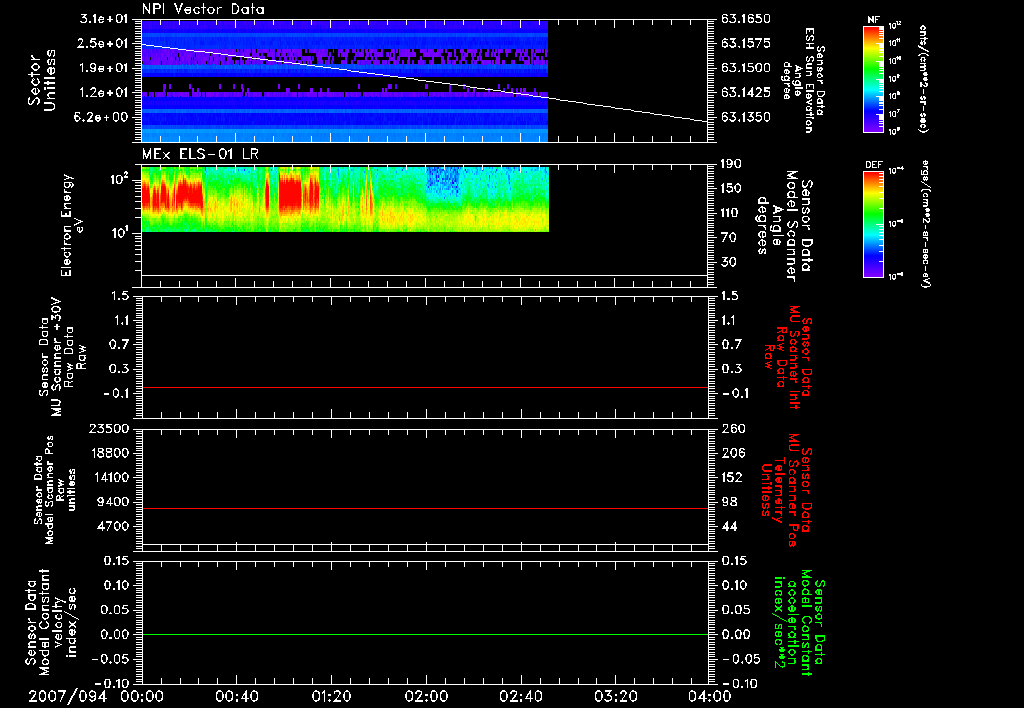Click the cnts/(cm**2-sr-sec) units label
This screenshot has width=1024, height=708.
(923, 79)
